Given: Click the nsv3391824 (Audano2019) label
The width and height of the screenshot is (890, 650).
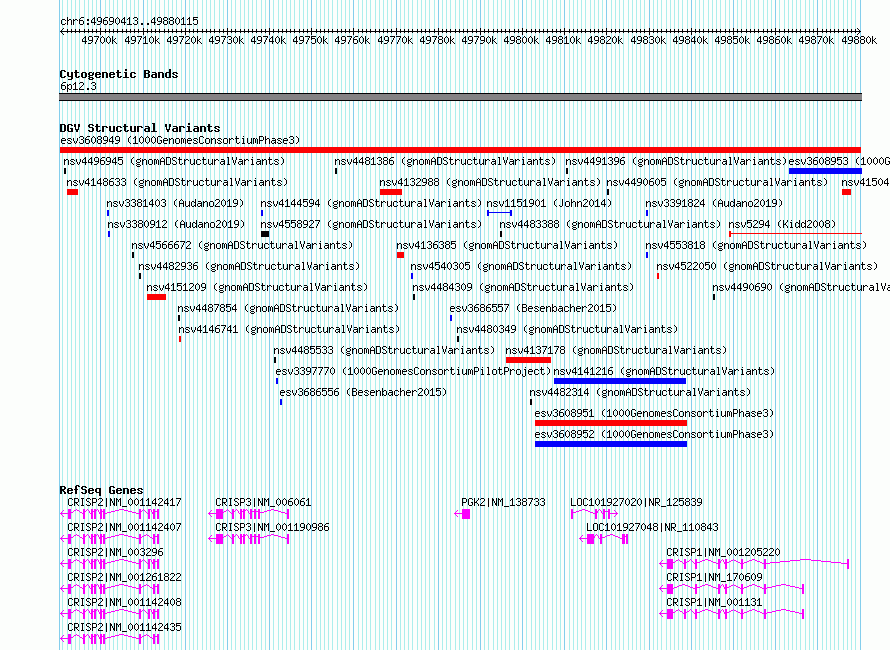Looking at the screenshot, I should [x=714, y=203].
